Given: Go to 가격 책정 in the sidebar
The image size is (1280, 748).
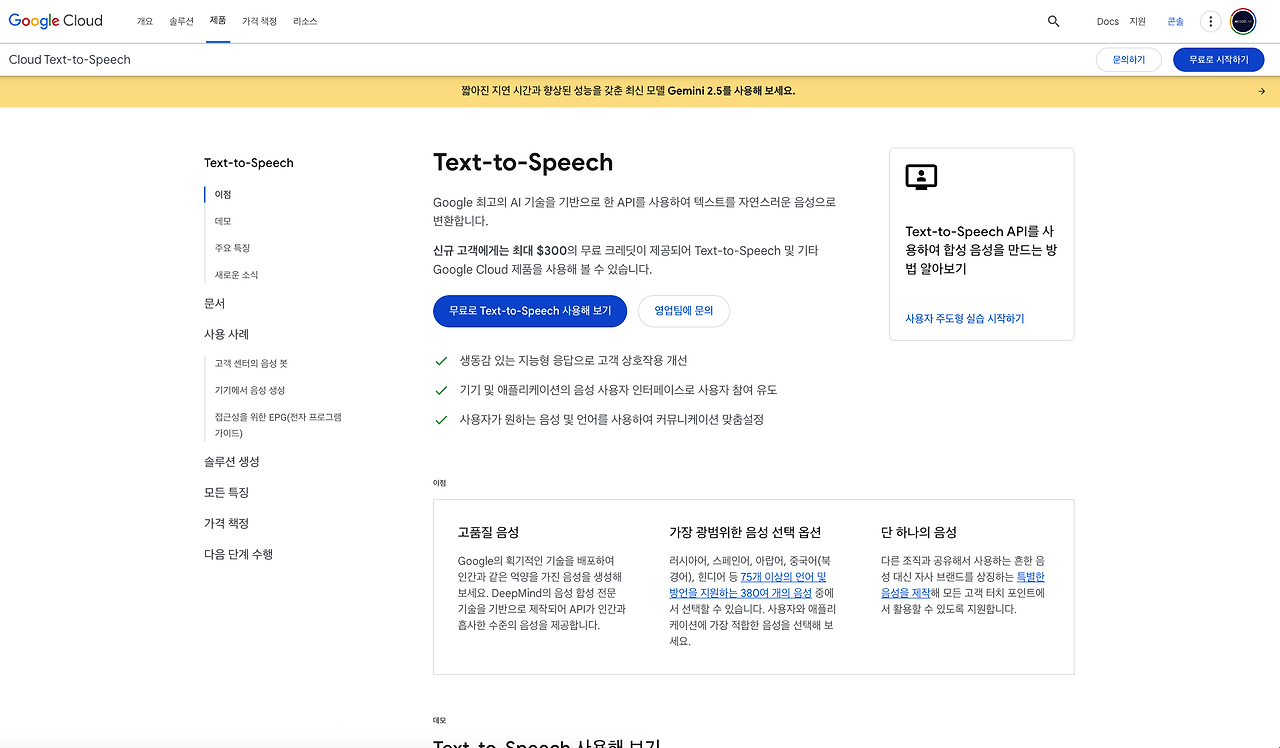Looking at the screenshot, I should coord(226,524).
